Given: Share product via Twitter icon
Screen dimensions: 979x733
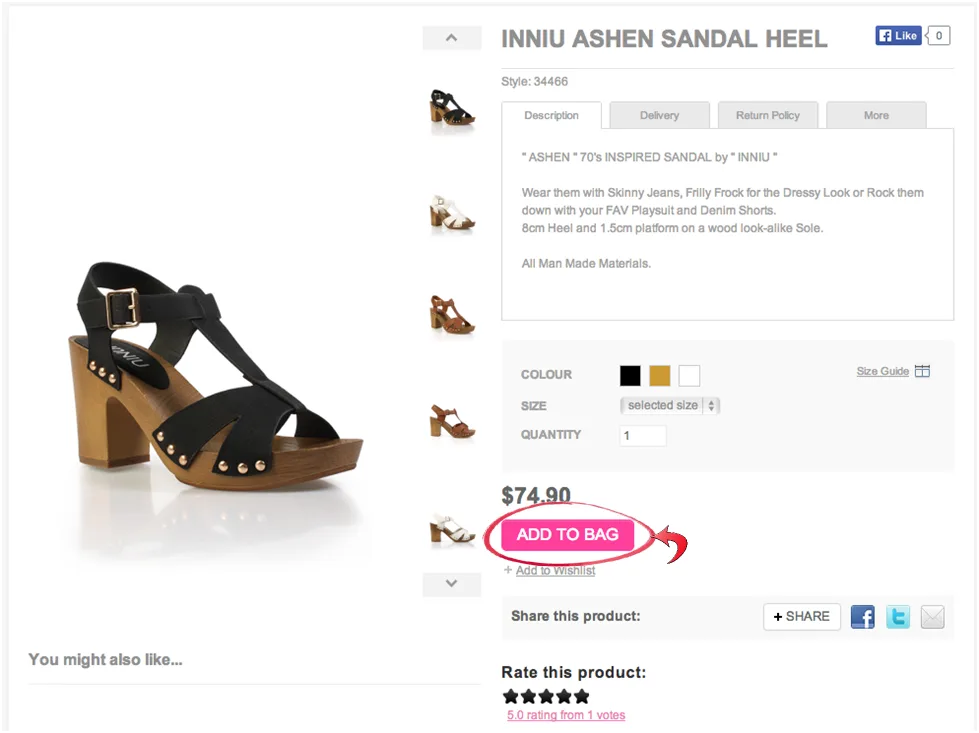Looking at the screenshot, I should click(x=898, y=617).
